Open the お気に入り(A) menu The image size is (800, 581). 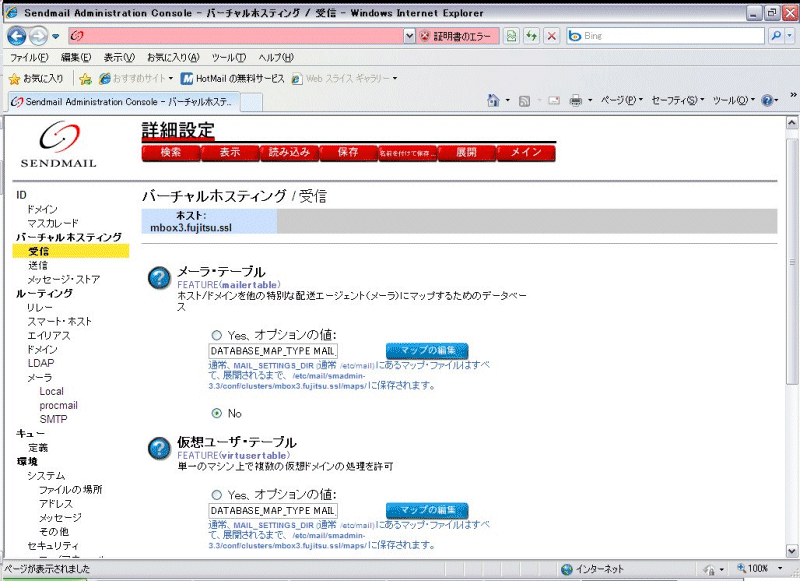(x=173, y=58)
